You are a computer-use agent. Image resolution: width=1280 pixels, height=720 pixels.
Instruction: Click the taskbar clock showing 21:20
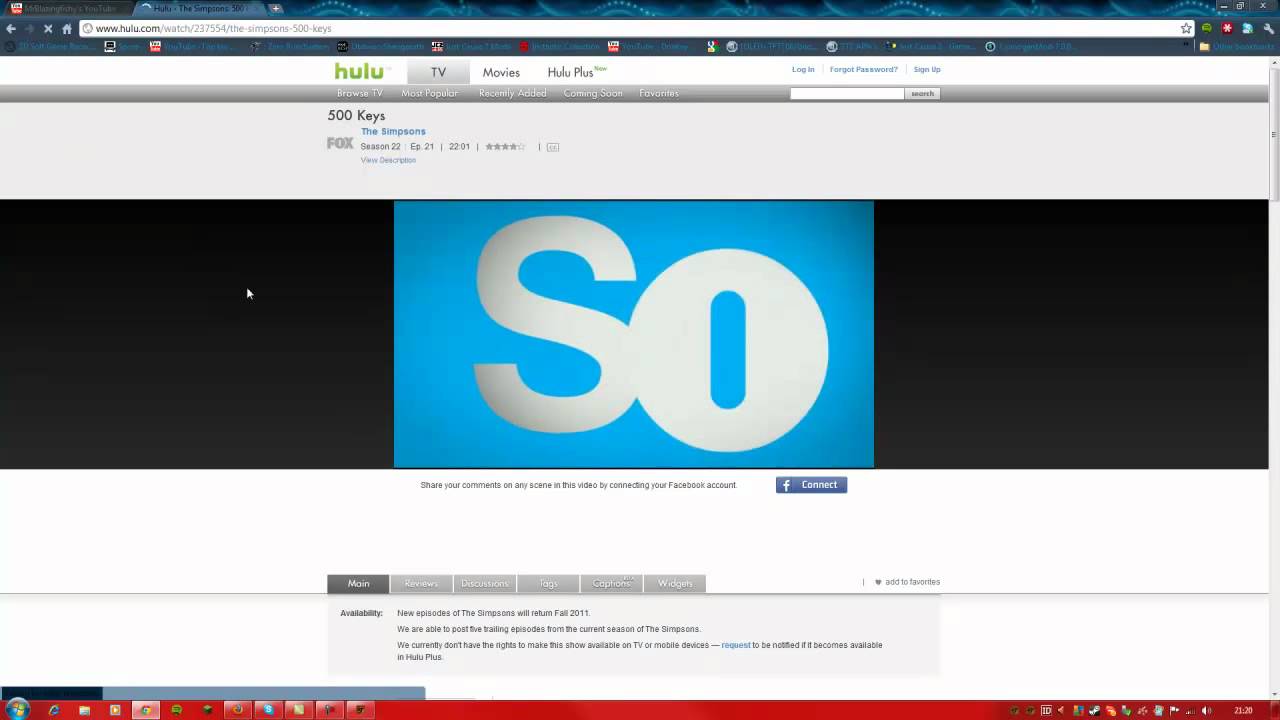point(1243,711)
